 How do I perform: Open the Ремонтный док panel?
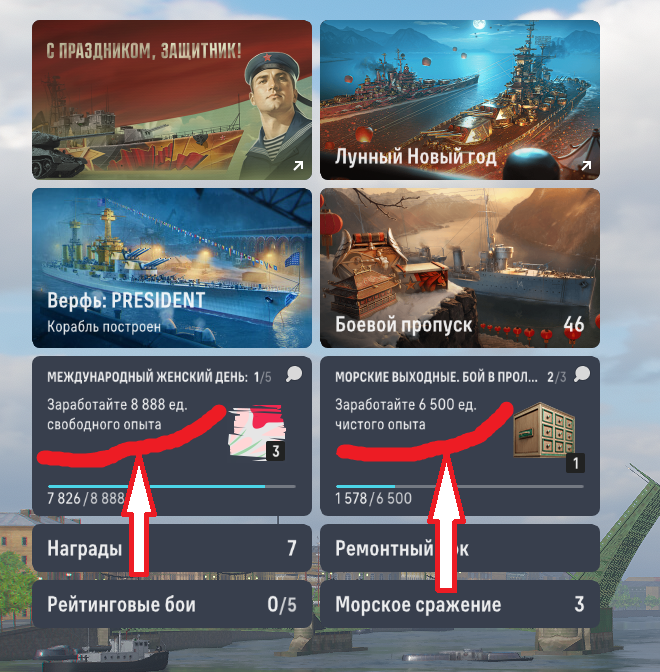[460, 548]
